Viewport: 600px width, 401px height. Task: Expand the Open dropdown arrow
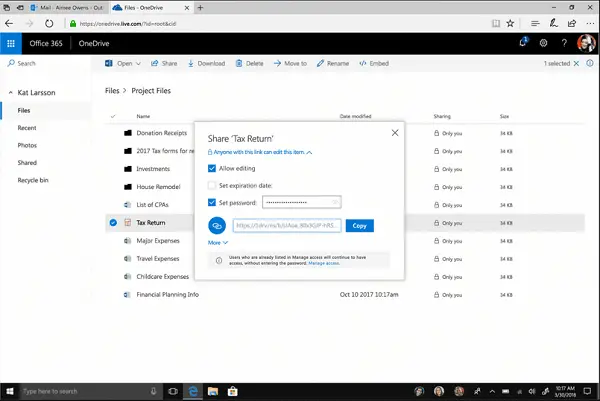click(138, 64)
